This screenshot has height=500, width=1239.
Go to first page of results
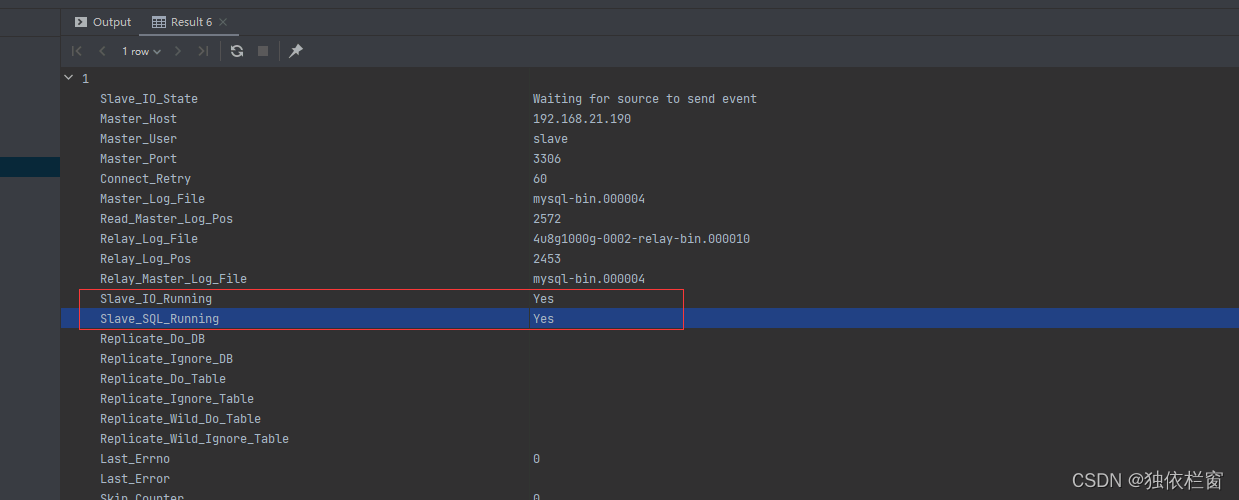click(77, 51)
